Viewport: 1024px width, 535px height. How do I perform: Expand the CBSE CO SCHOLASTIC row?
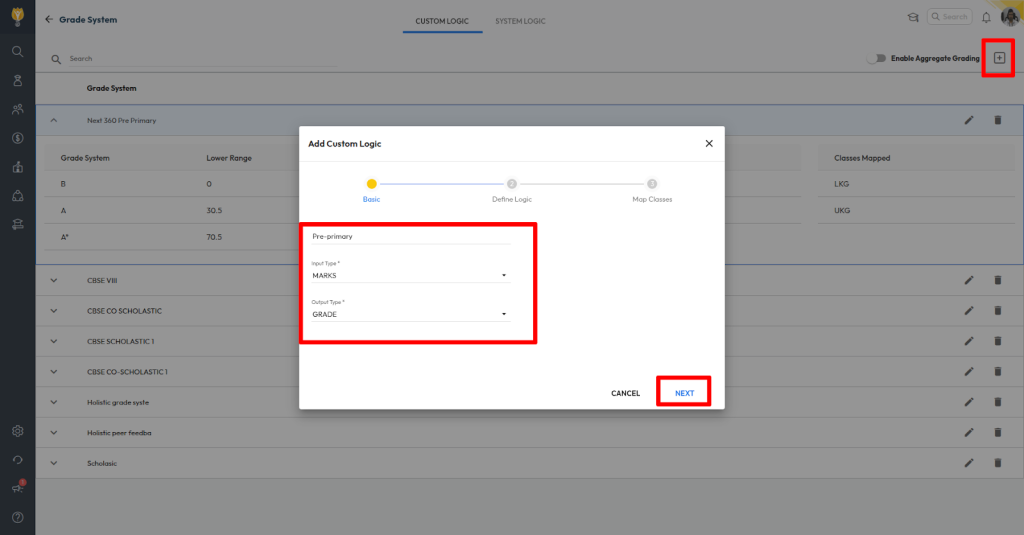(x=54, y=311)
